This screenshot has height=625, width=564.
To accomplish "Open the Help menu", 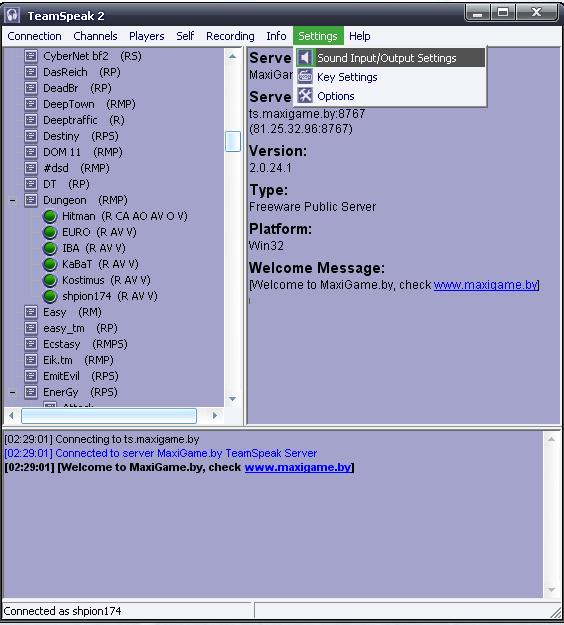I will click(360, 36).
